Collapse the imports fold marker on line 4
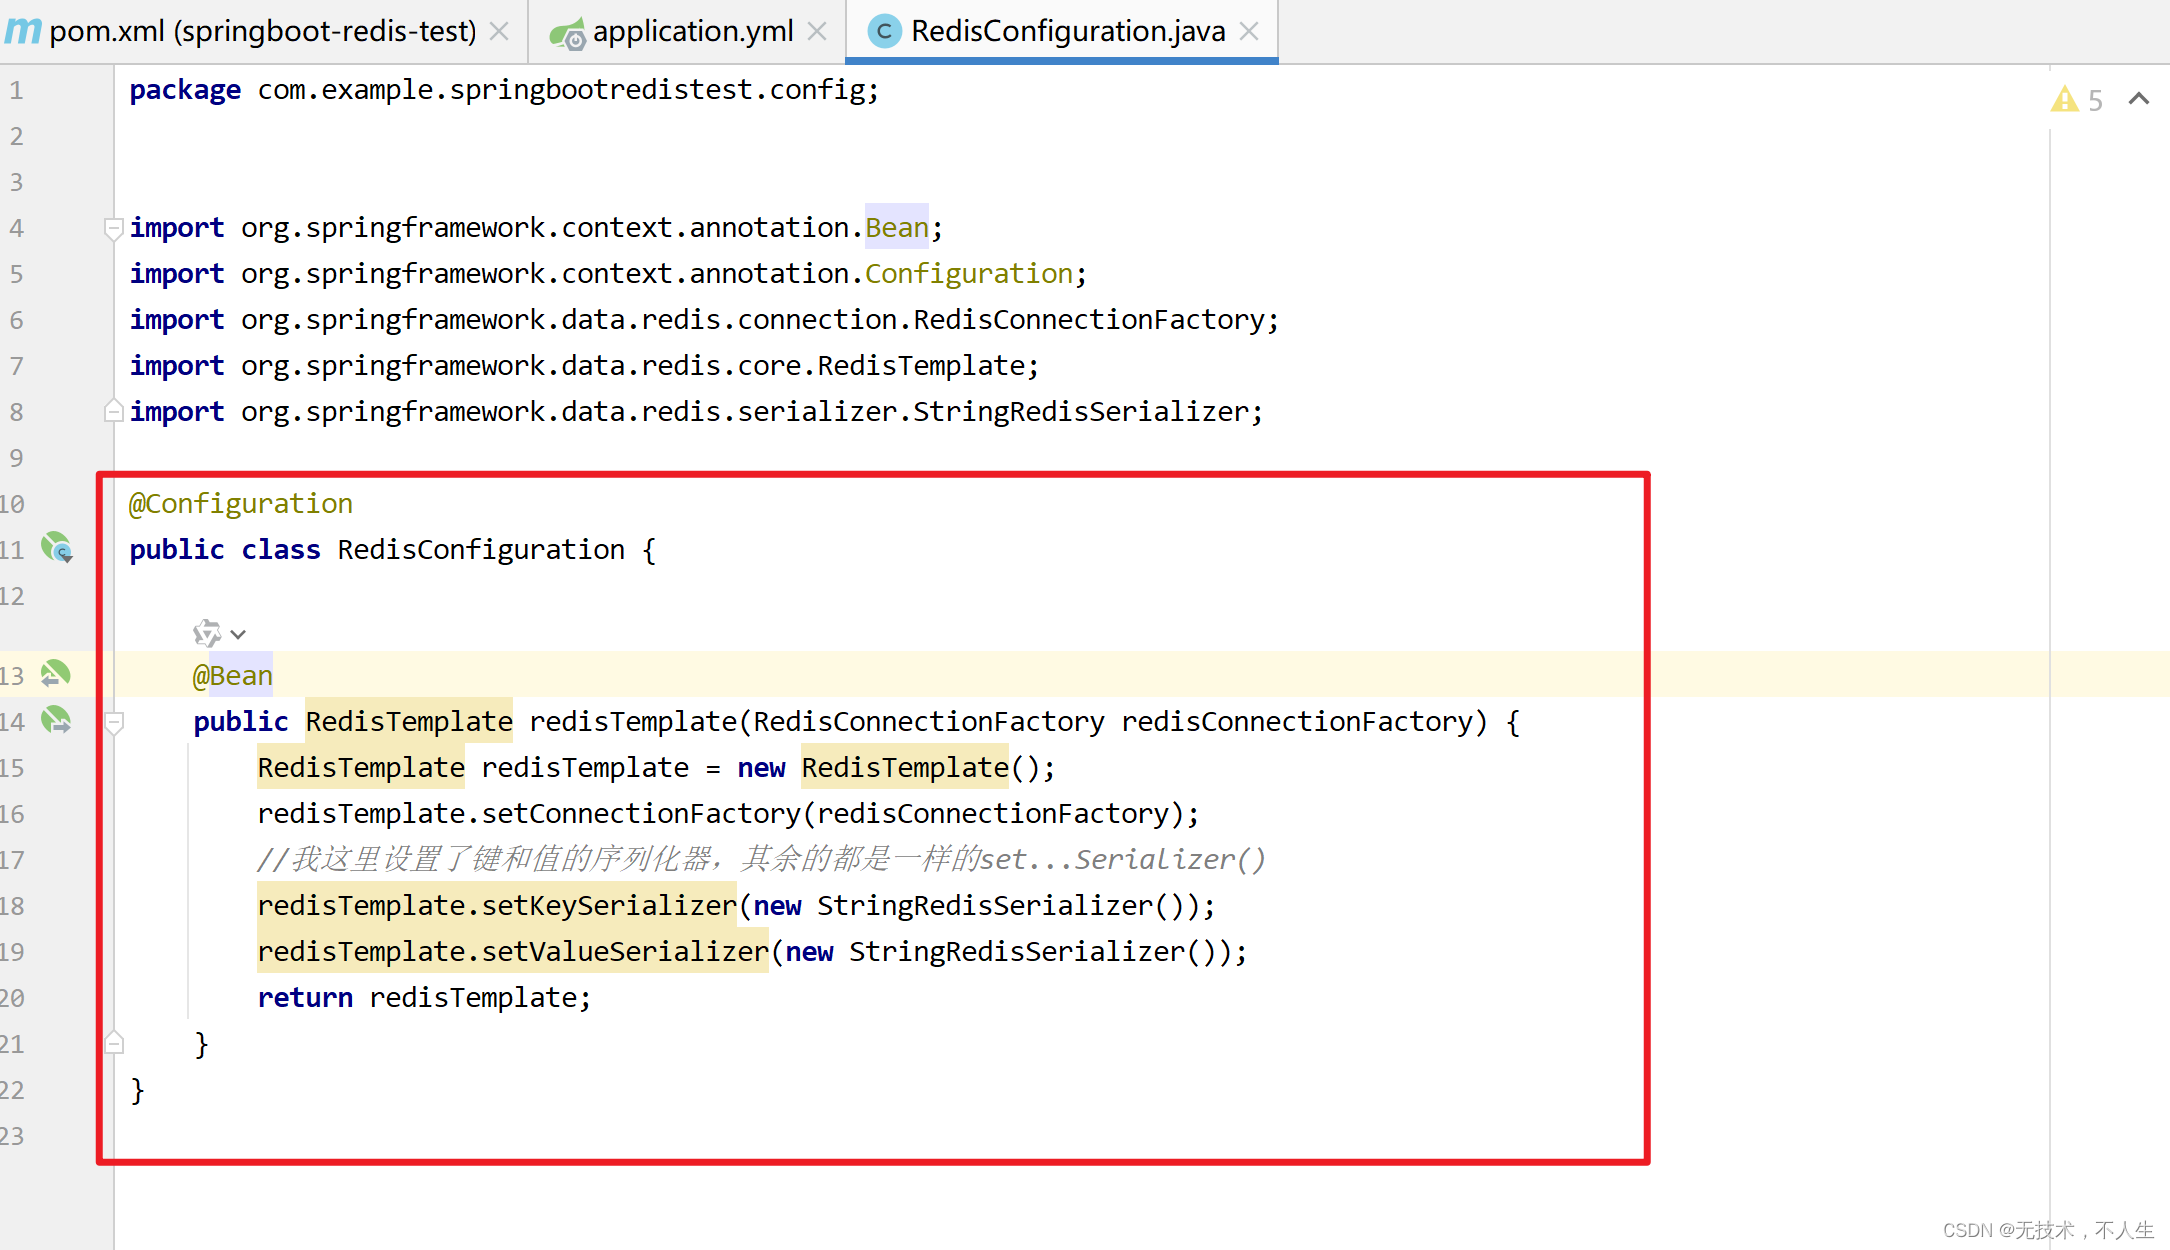This screenshot has width=2170, height=1250. [x=113, y=229]
